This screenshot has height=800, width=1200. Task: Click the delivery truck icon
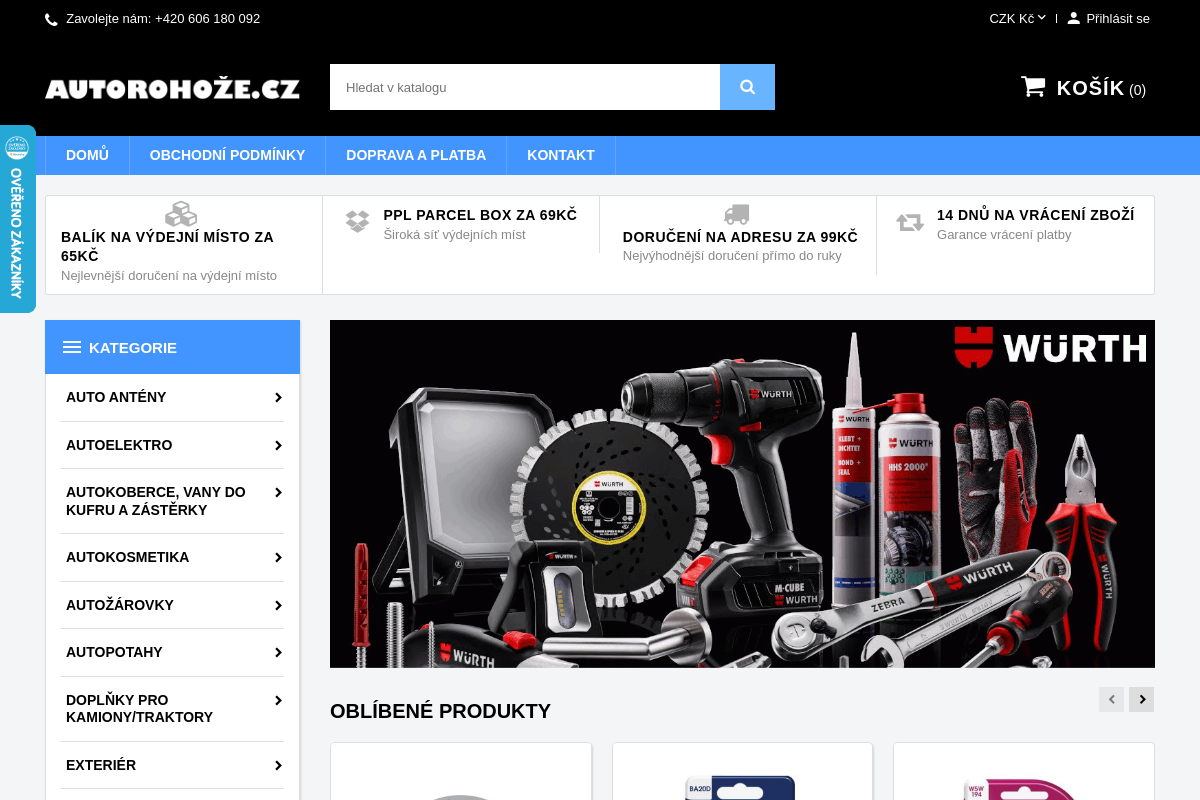pyautogui.click(x=737, y=214)
